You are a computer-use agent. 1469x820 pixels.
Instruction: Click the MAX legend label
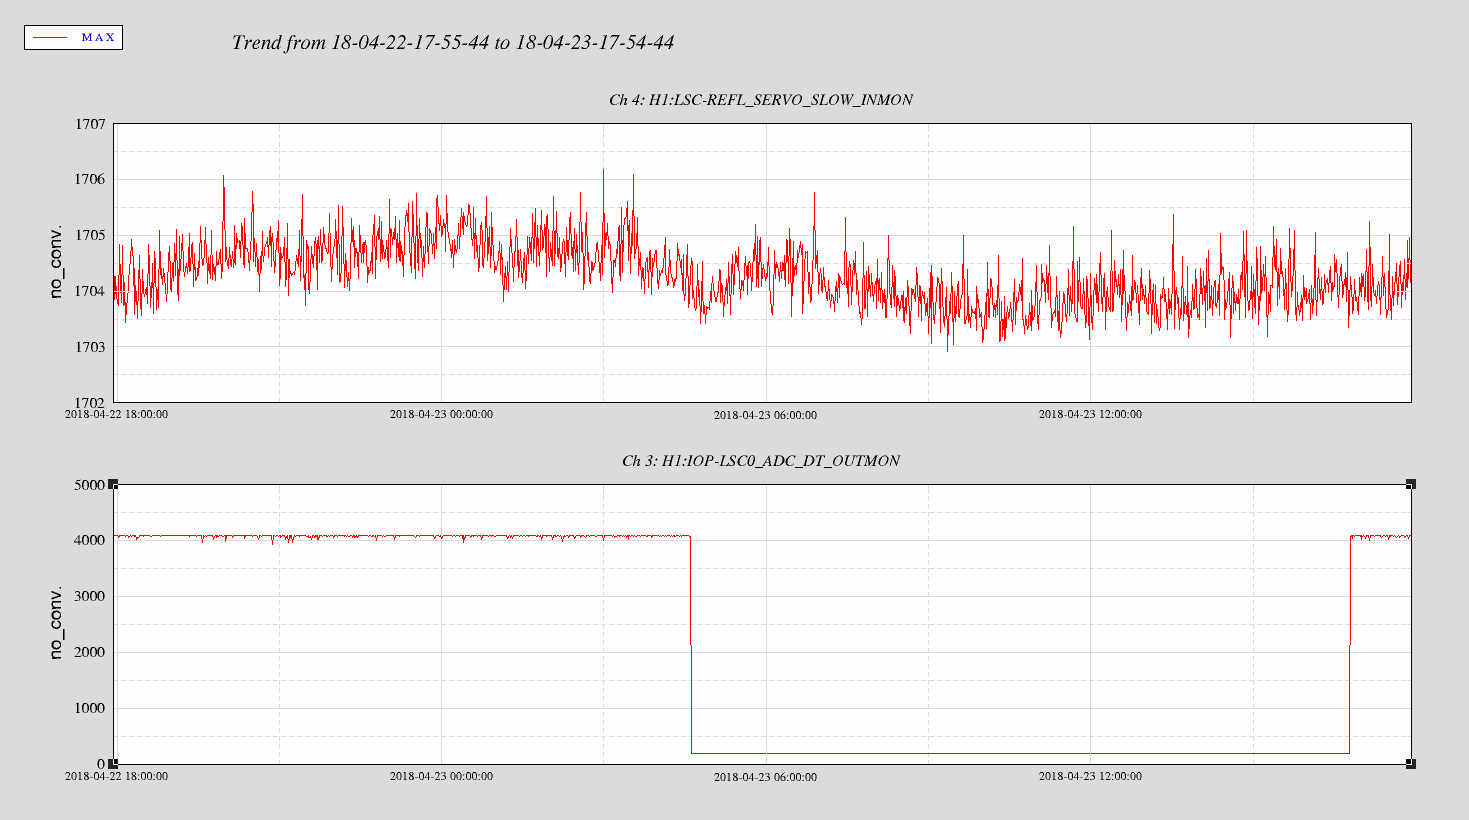pyautogui.click(x=98, y=38)
